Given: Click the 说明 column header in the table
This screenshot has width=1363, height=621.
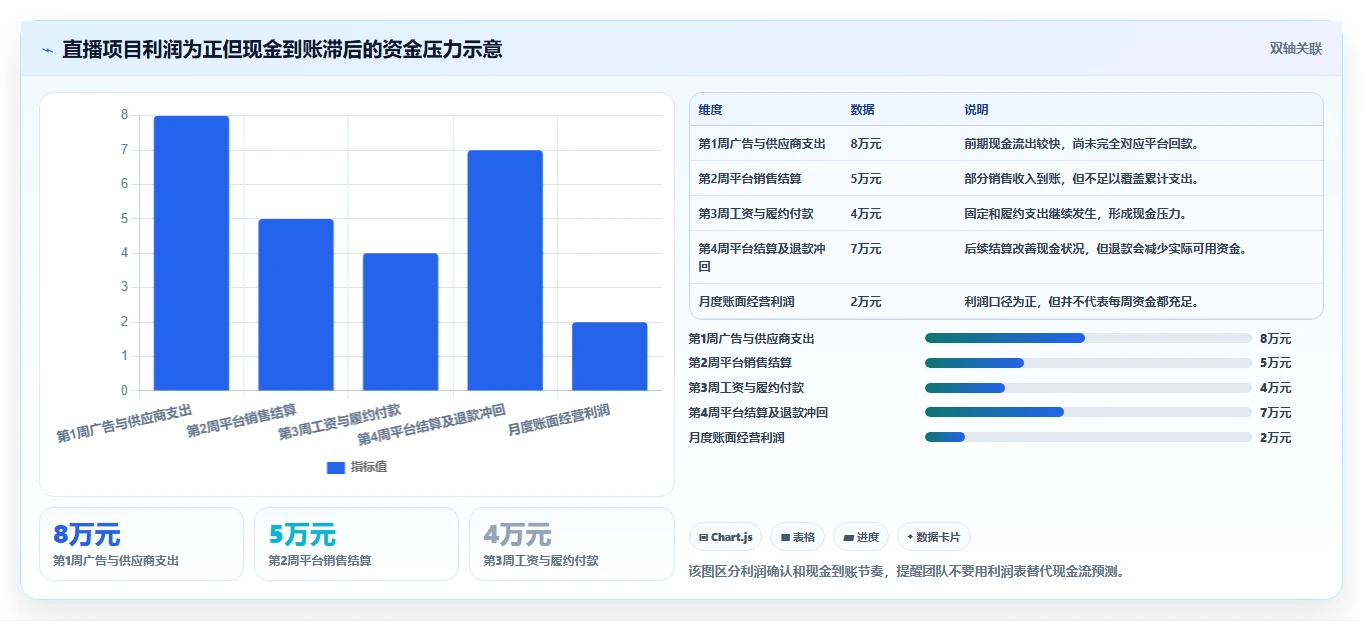Looking at the screenshot, I should point(977,110).
